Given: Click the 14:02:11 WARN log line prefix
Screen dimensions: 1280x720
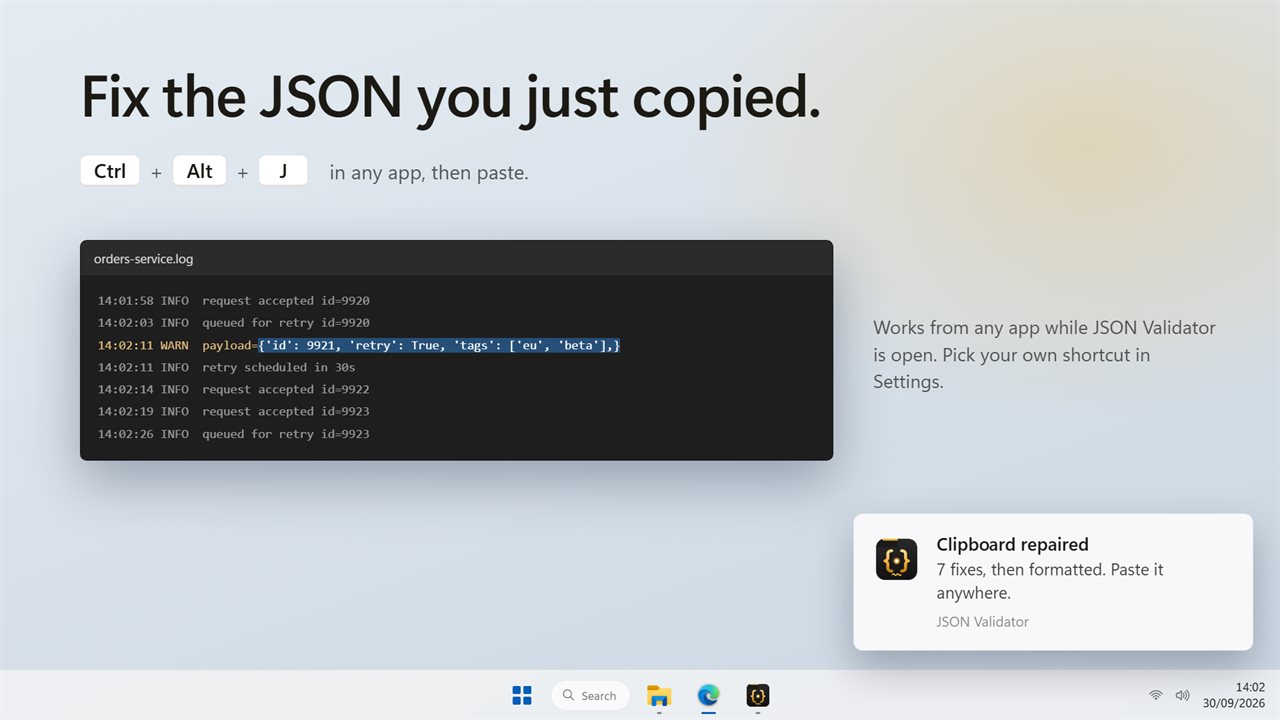Looking at the screenshot, I should pos(143,345).
